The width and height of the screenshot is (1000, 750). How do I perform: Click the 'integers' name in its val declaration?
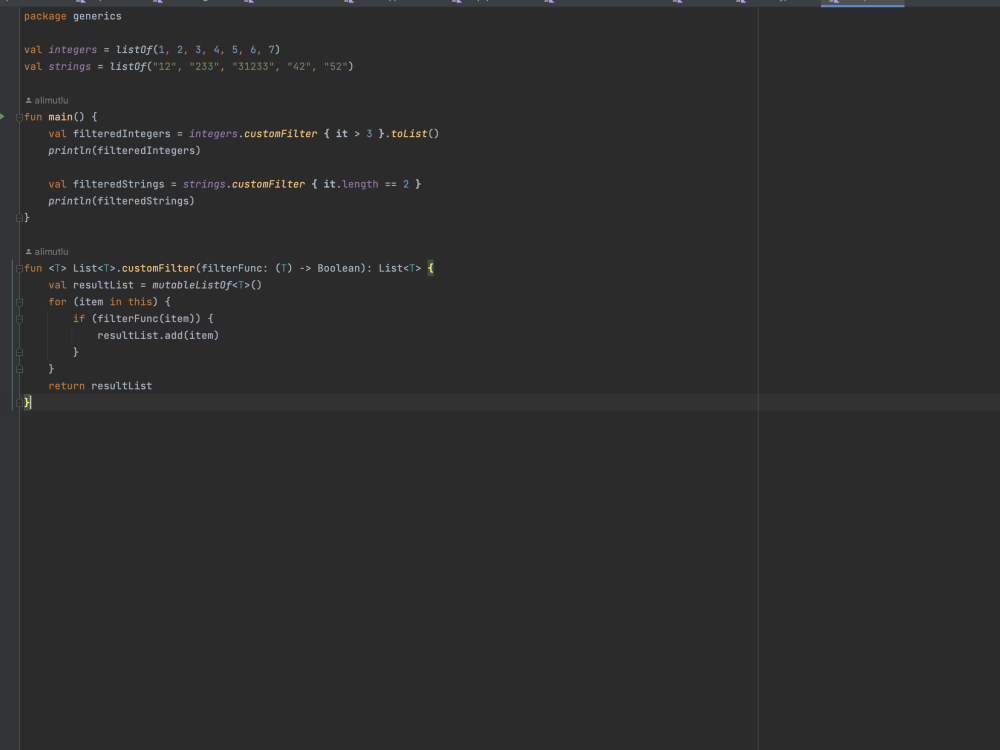[x=73, y=50]
